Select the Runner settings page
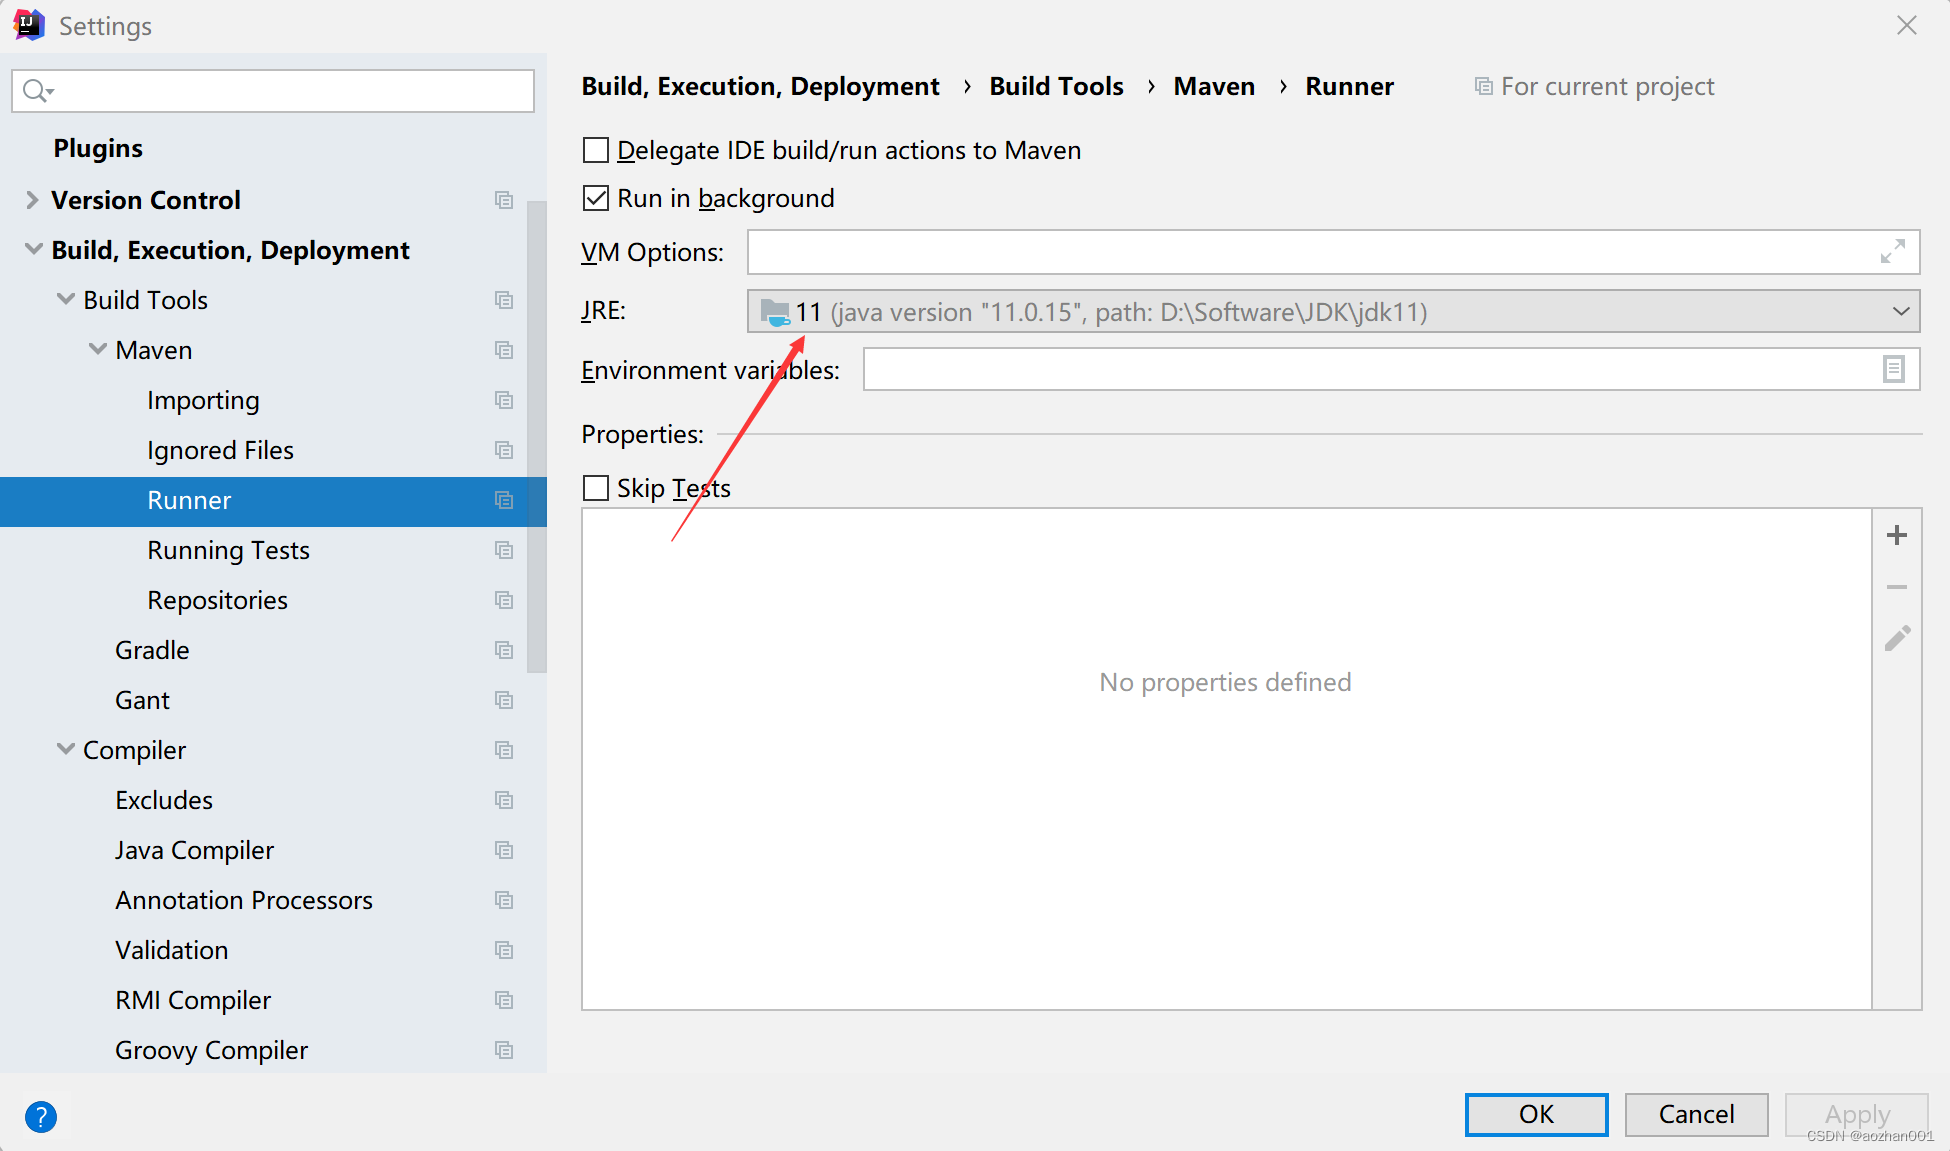The height and width of the screenshot is (1151, 1950). (x=273, y=500)
